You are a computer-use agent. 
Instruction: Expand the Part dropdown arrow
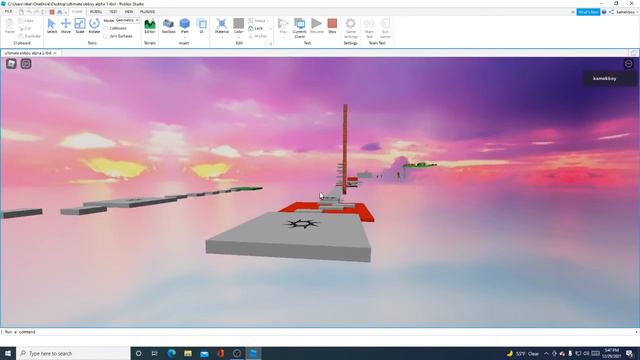185,37
